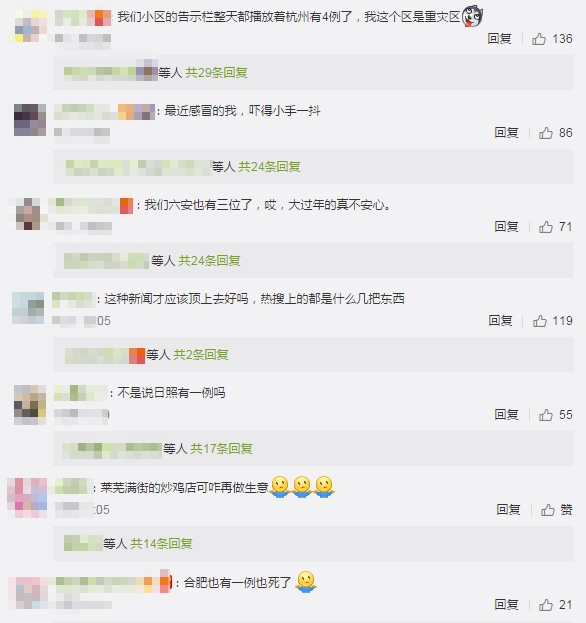The height and width of the screenshot is (623, 586).
Task: Open avatar of the 日照 commenter
Action: [30, 404]
